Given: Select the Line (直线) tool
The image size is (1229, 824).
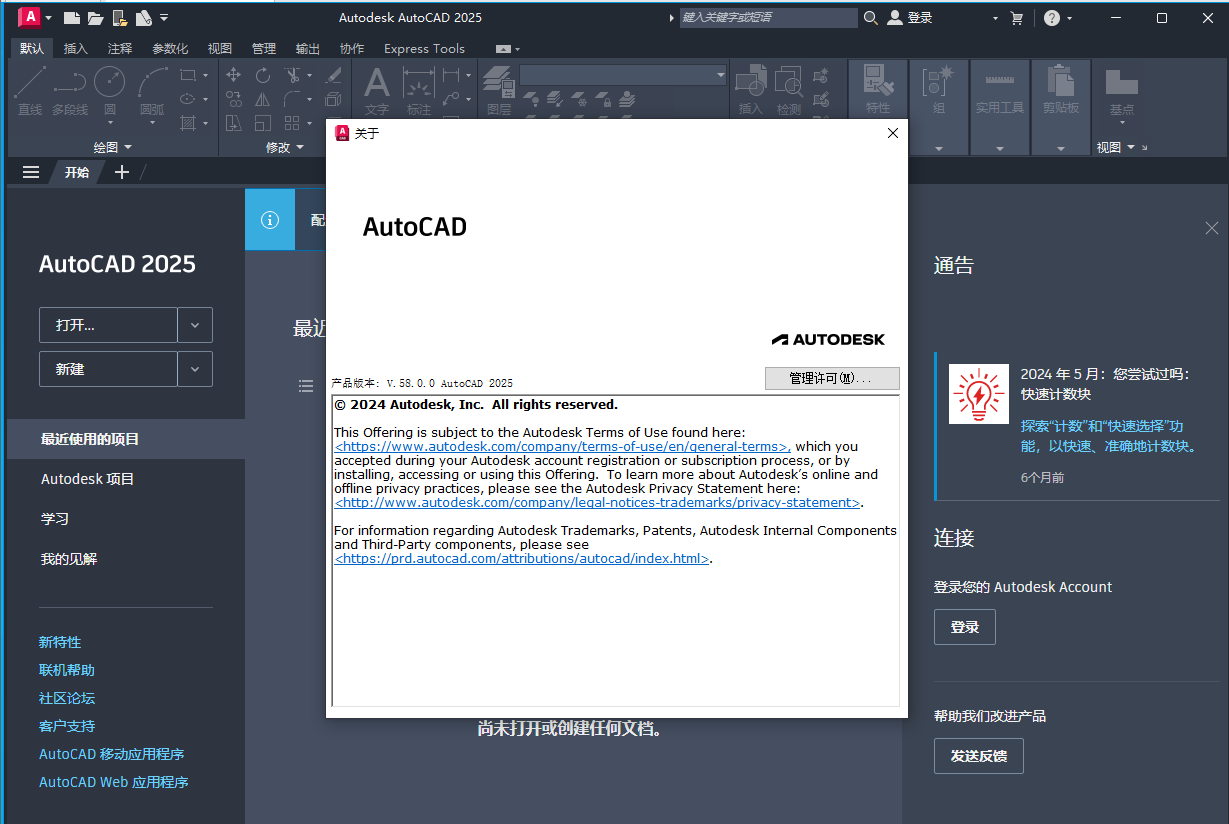Looking at the screenshot, I should point(30,91).
